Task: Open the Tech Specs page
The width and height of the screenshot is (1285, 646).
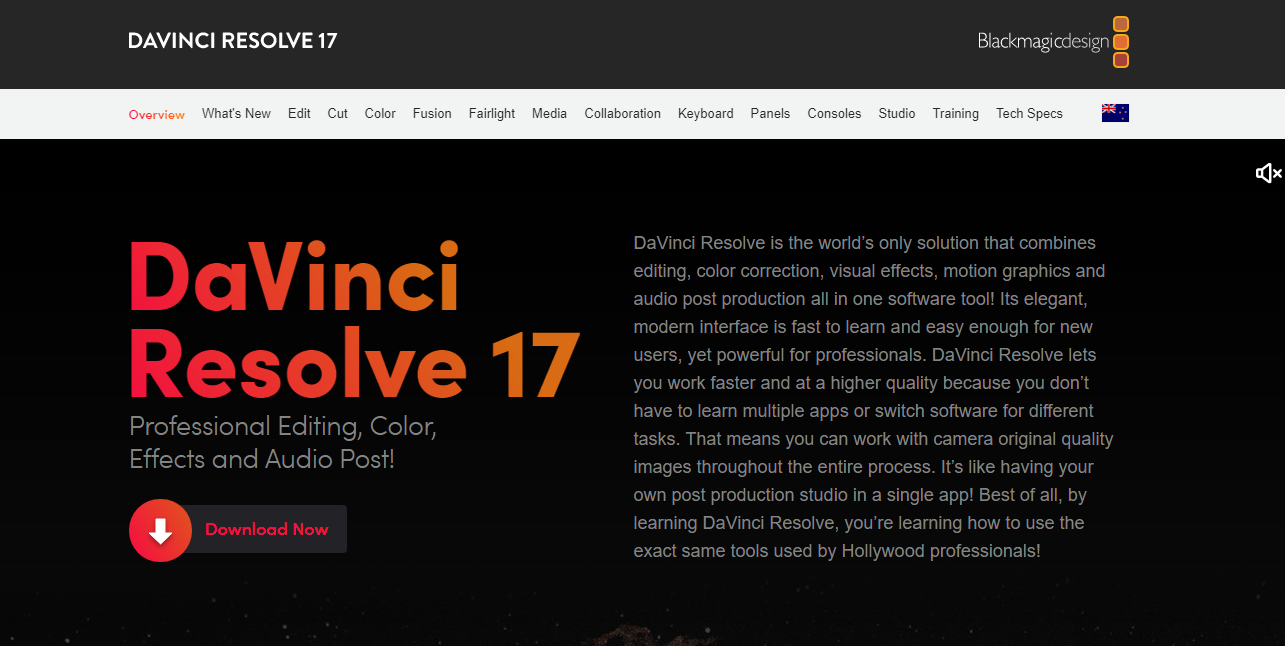Action: click(1029, 114)
